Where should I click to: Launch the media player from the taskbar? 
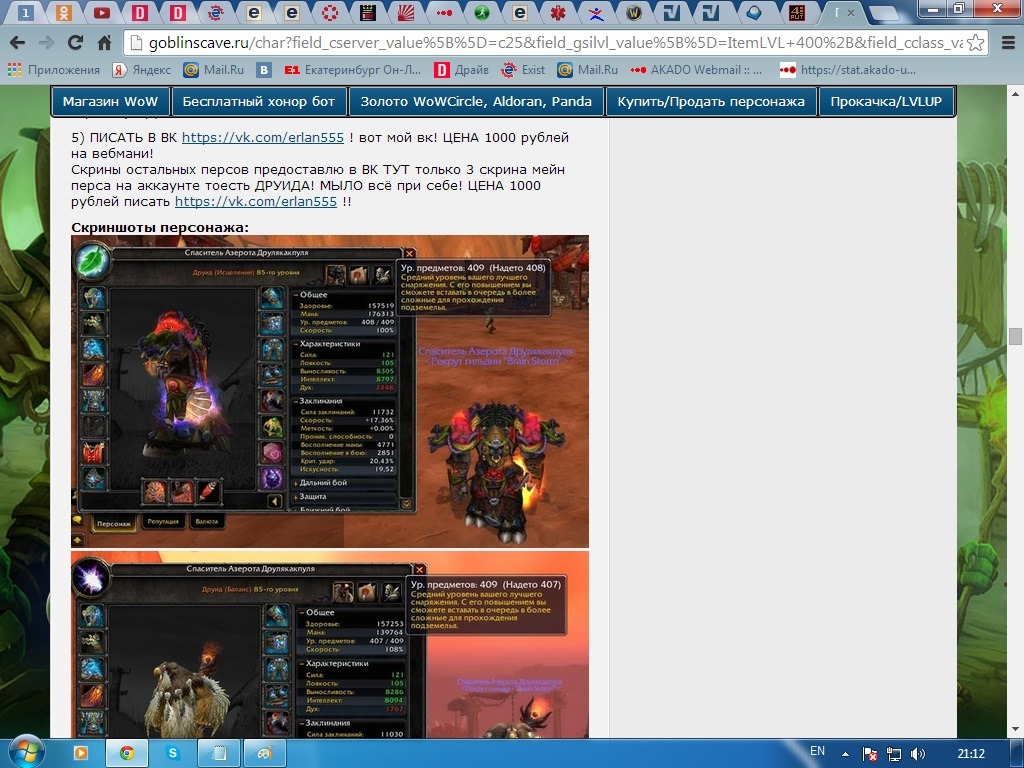coord(80,754)
